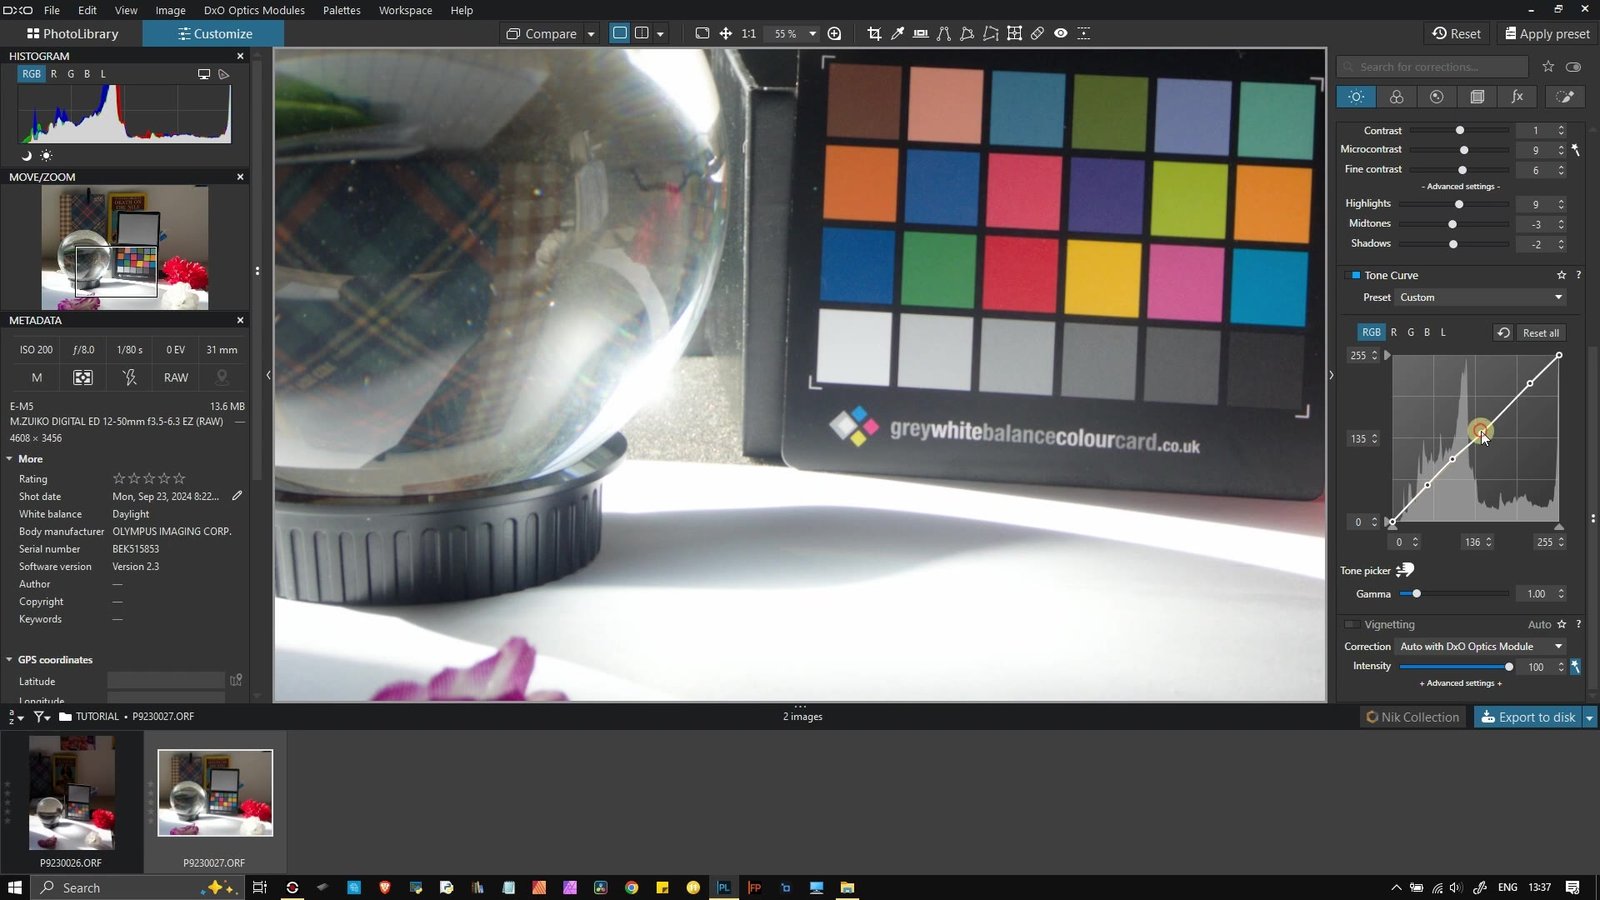Set zoom to 1:1

point(749,34)
